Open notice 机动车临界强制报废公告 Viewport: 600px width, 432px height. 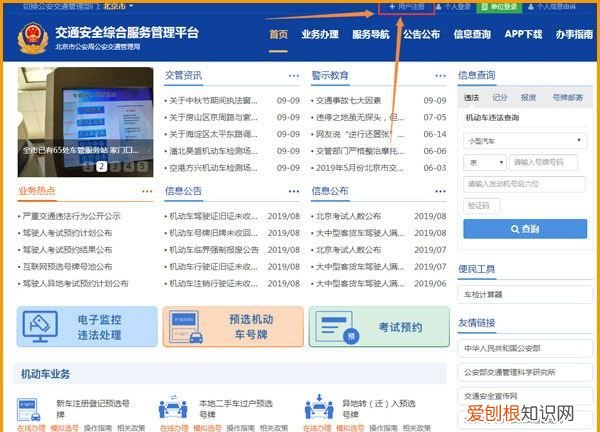click(x=214, y=250)
